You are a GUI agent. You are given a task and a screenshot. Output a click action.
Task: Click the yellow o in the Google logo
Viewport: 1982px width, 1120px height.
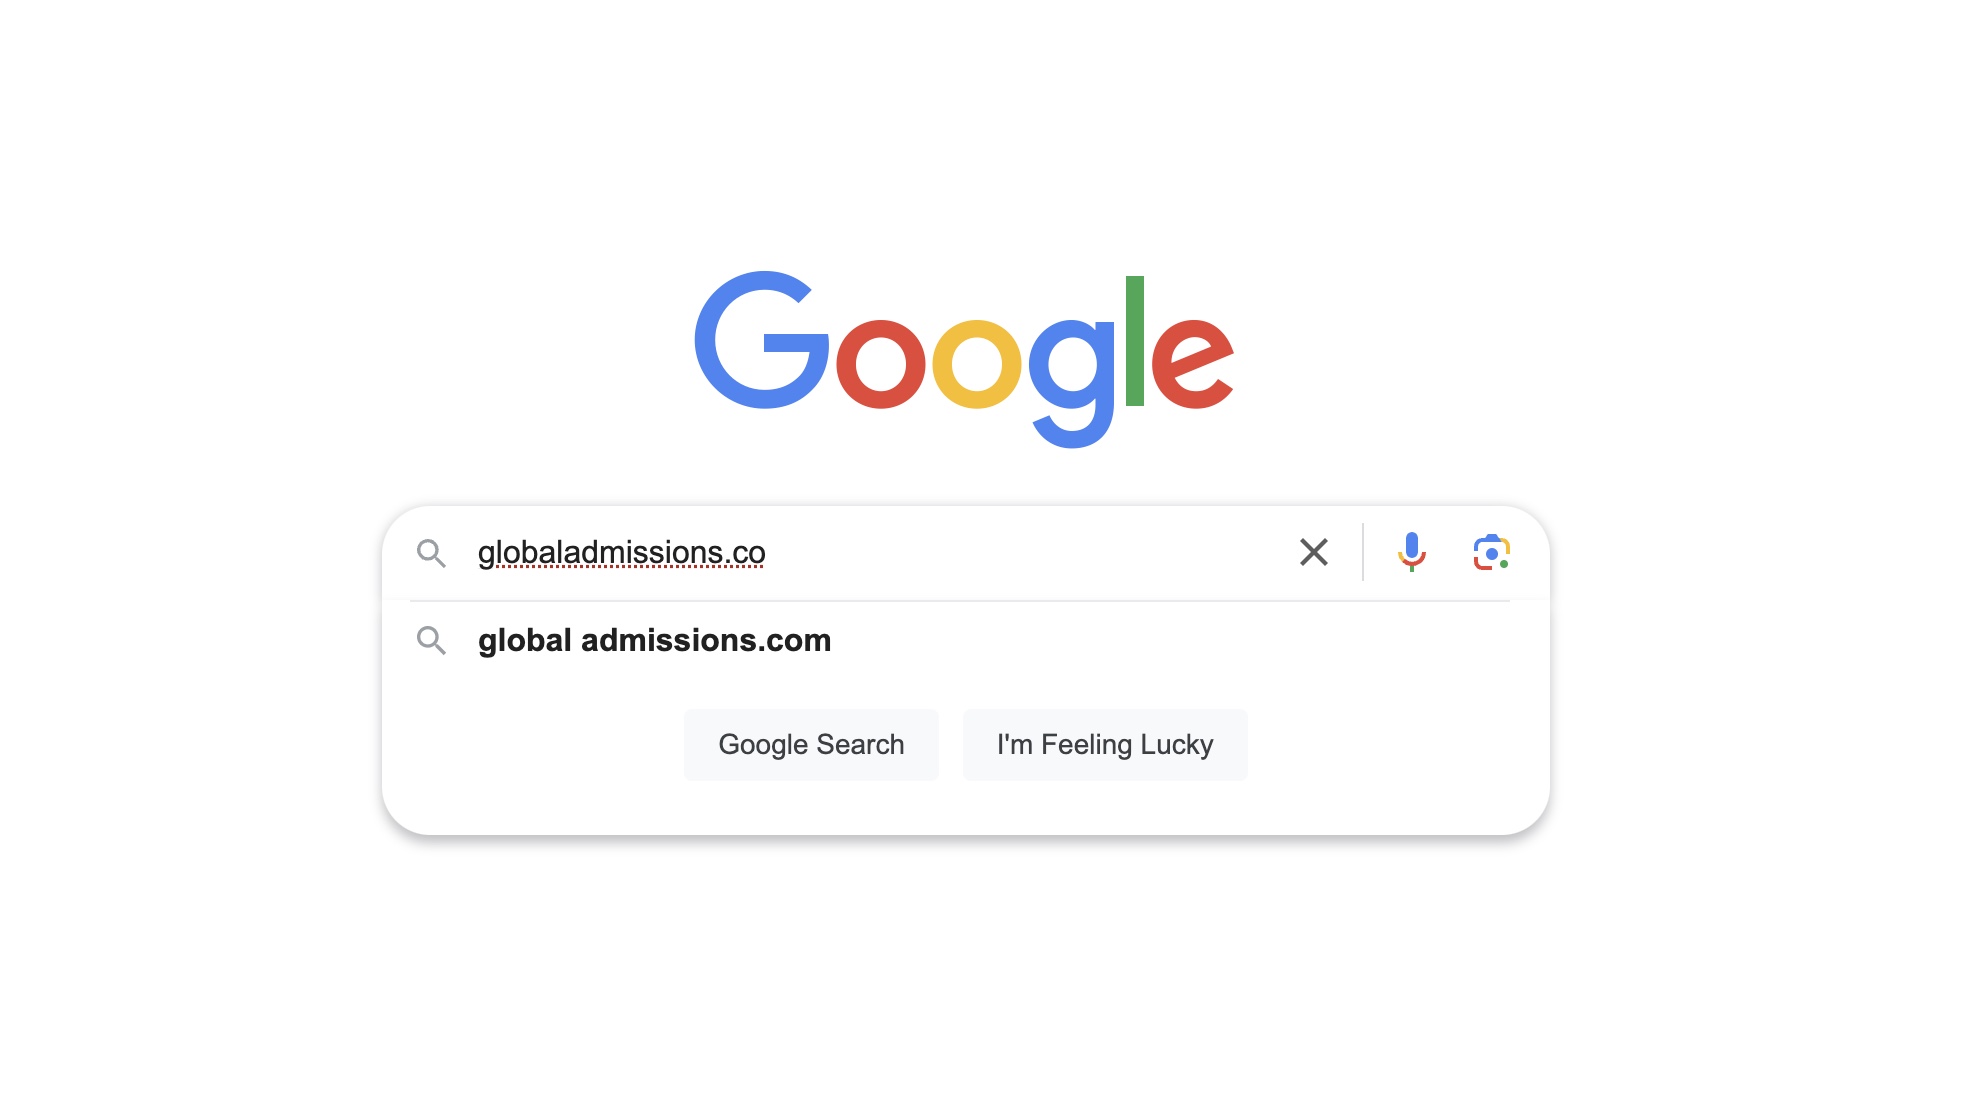tap(977, 365)
